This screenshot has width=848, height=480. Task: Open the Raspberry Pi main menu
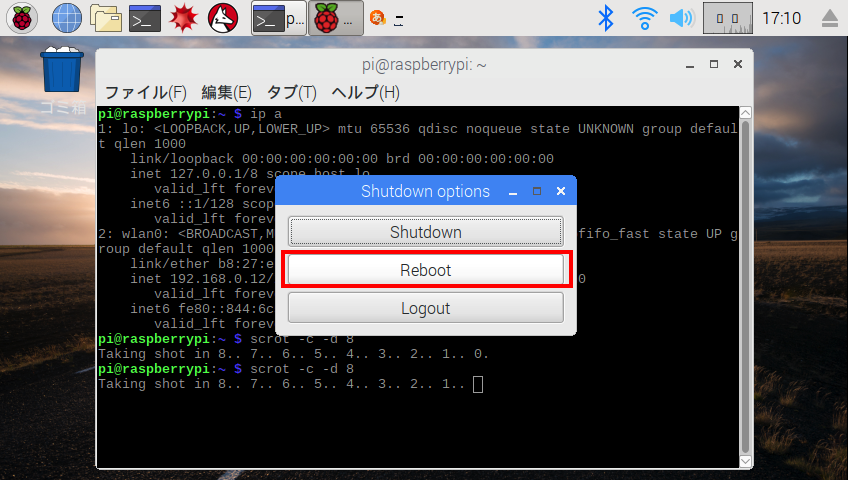(22, 18)
